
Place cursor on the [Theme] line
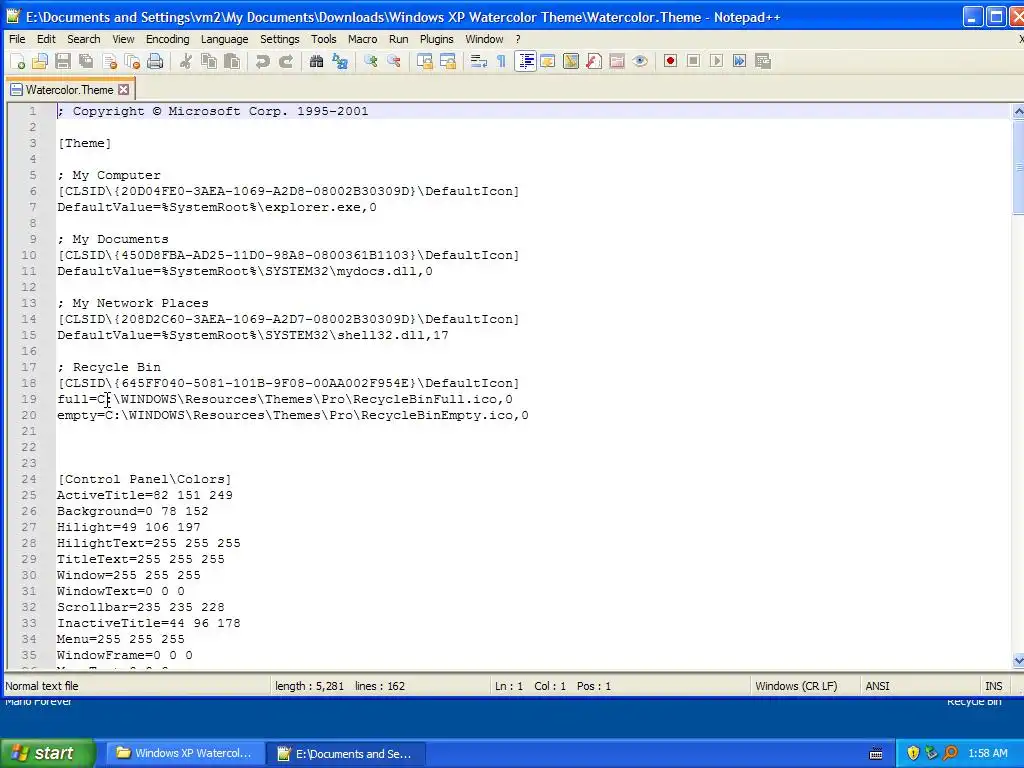pos(84,143)
